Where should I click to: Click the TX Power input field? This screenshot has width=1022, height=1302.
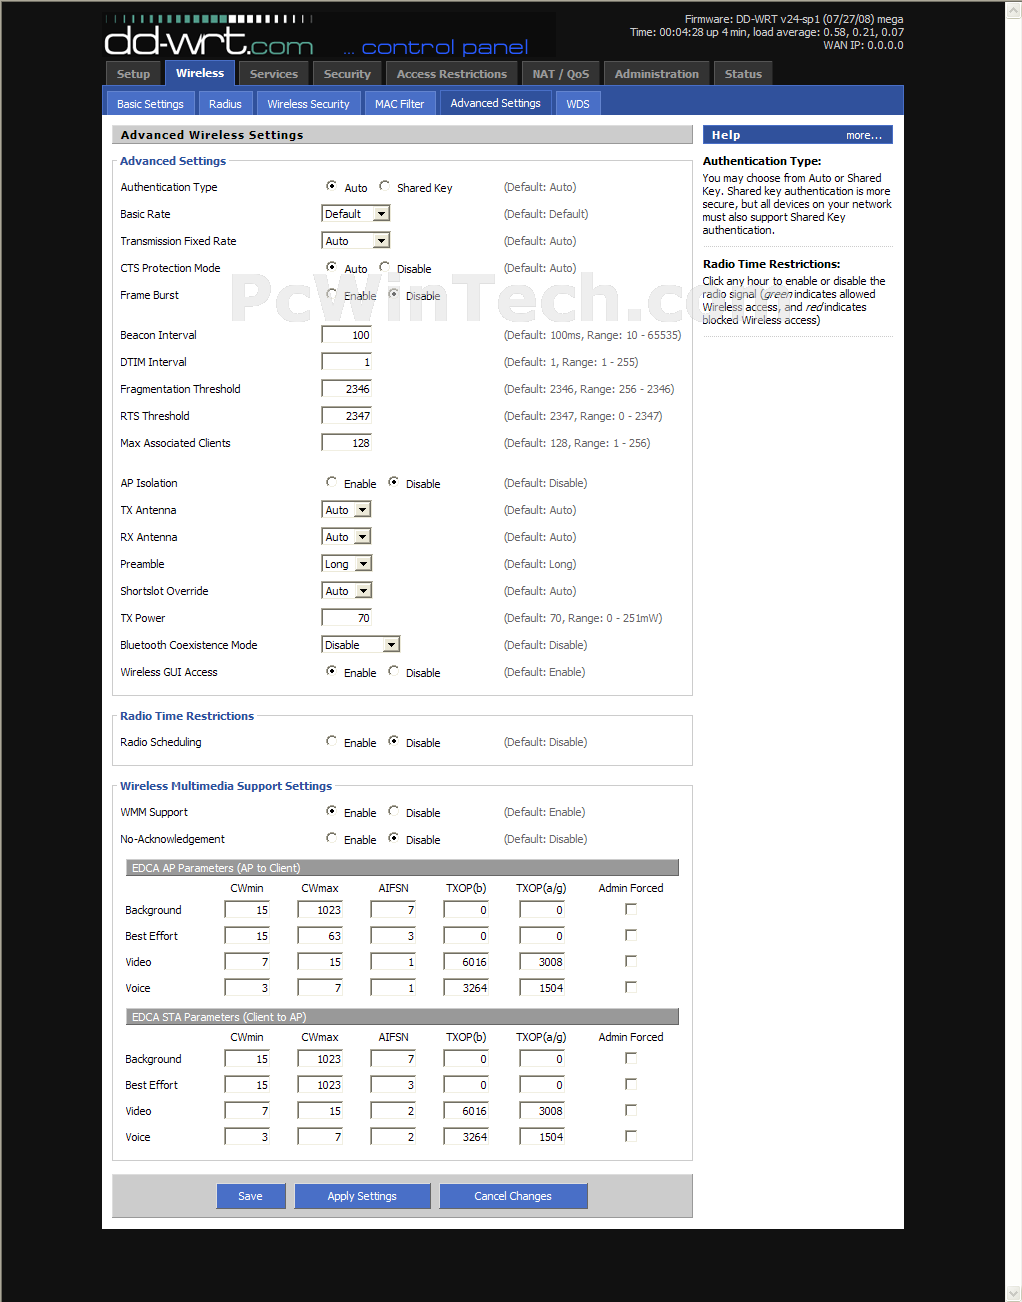(x=347, y=618)
